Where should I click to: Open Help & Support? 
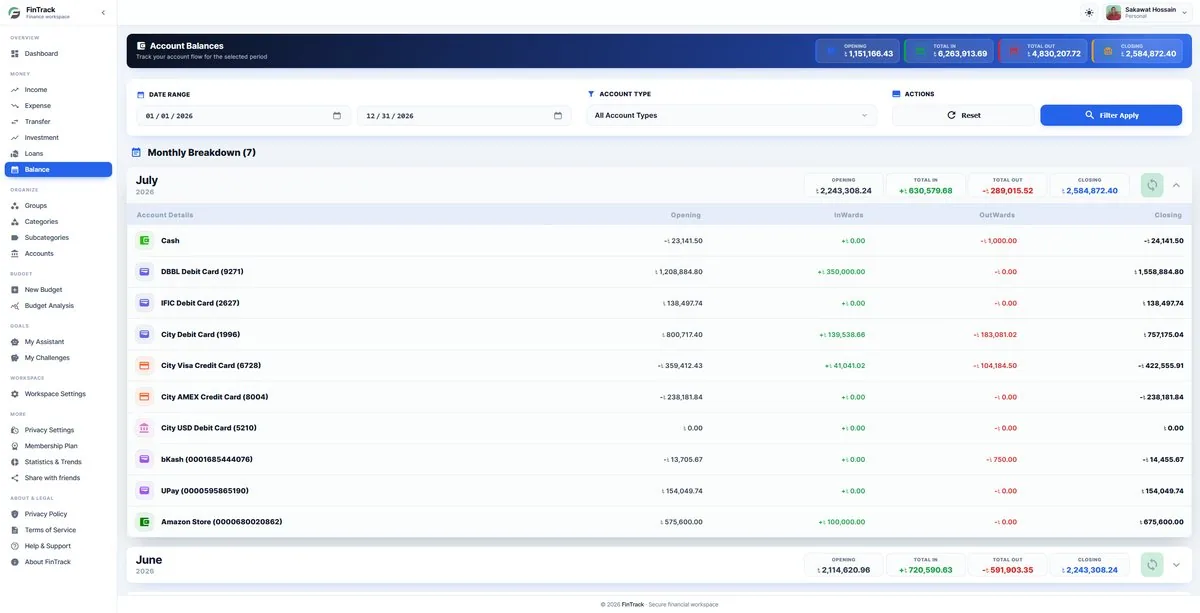point(58,546)
